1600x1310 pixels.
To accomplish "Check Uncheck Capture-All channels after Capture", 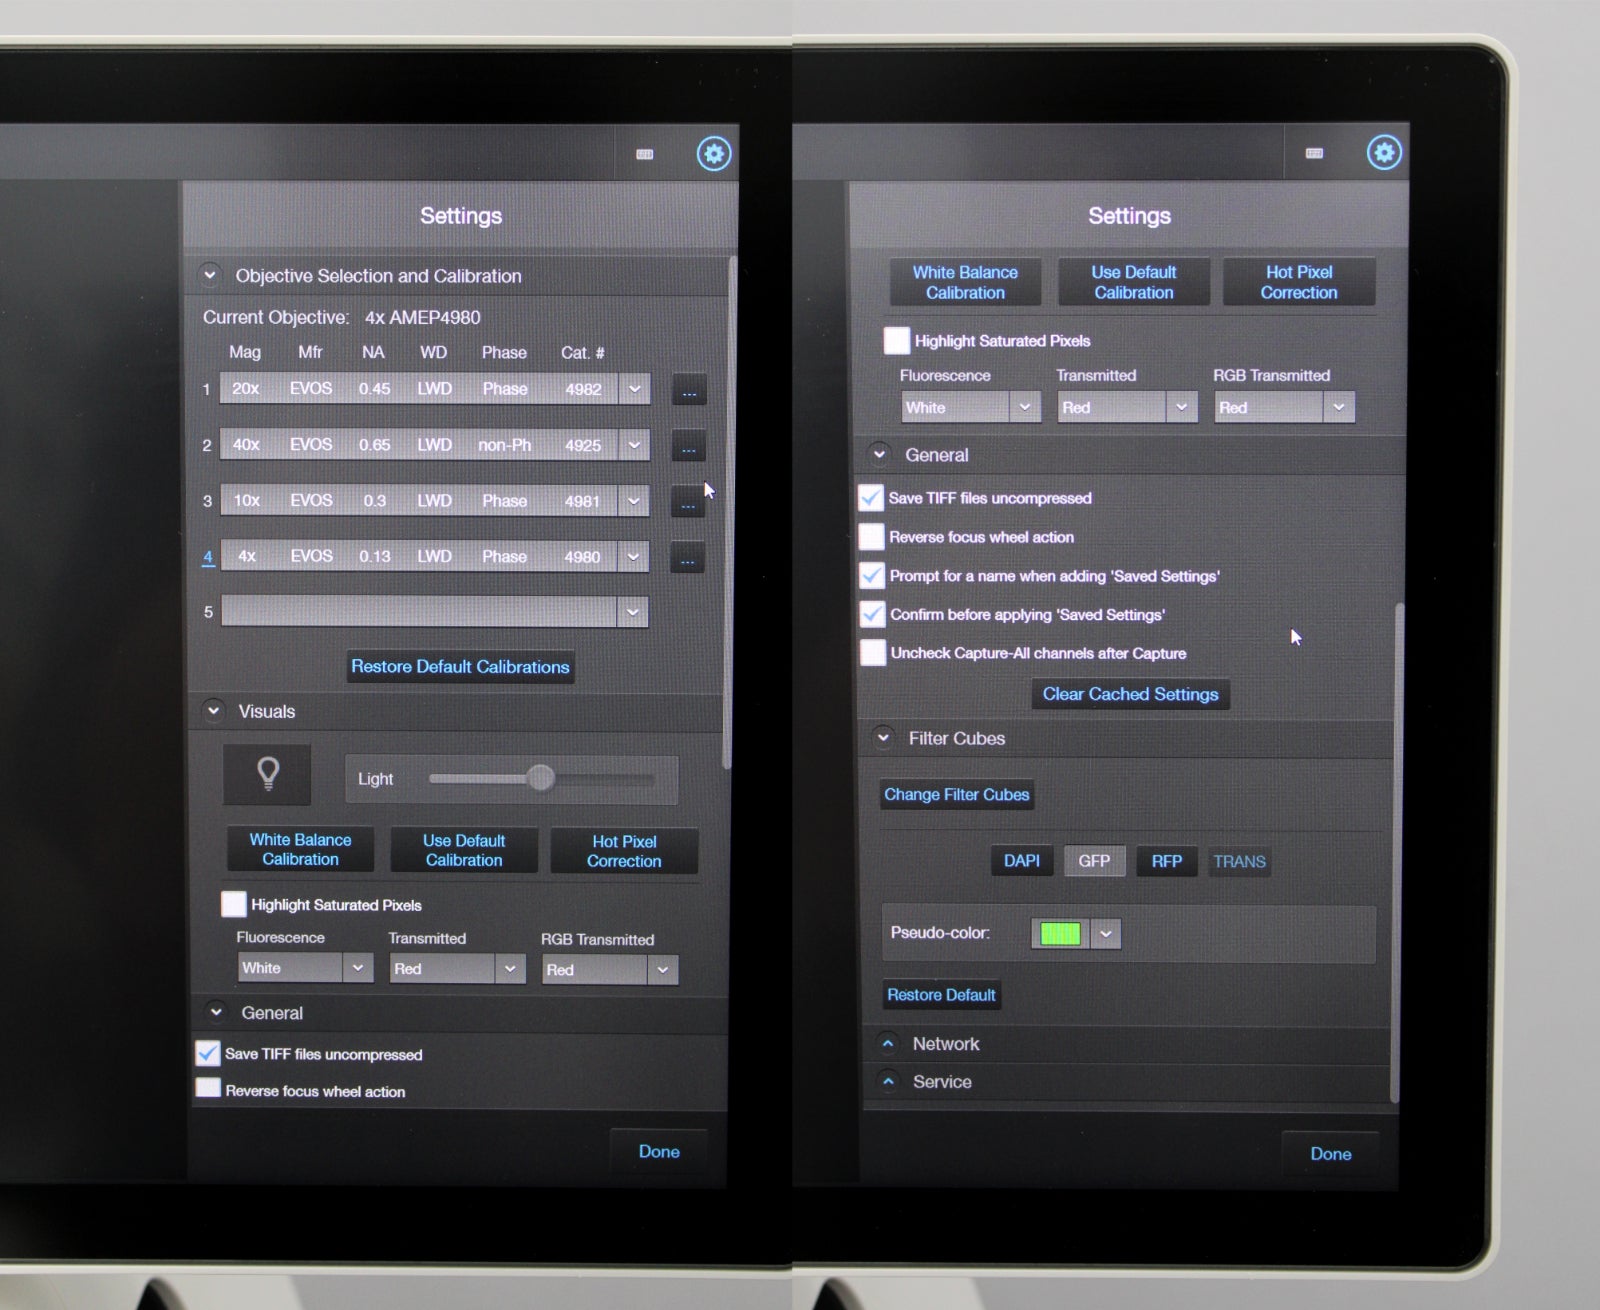I will (x=873, y=653).
